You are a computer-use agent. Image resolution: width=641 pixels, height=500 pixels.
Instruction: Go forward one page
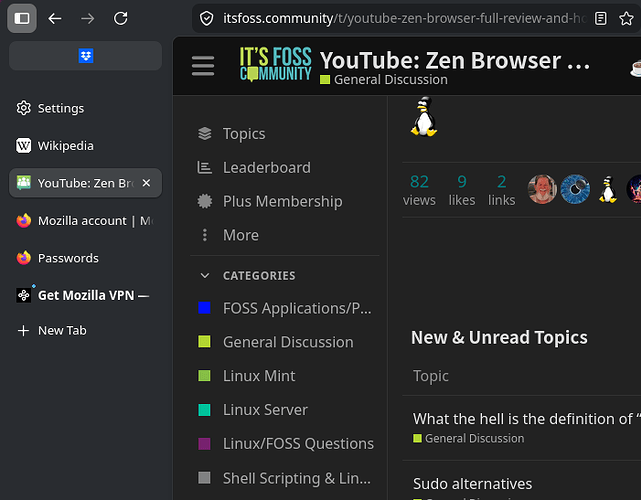click(87, 18)
